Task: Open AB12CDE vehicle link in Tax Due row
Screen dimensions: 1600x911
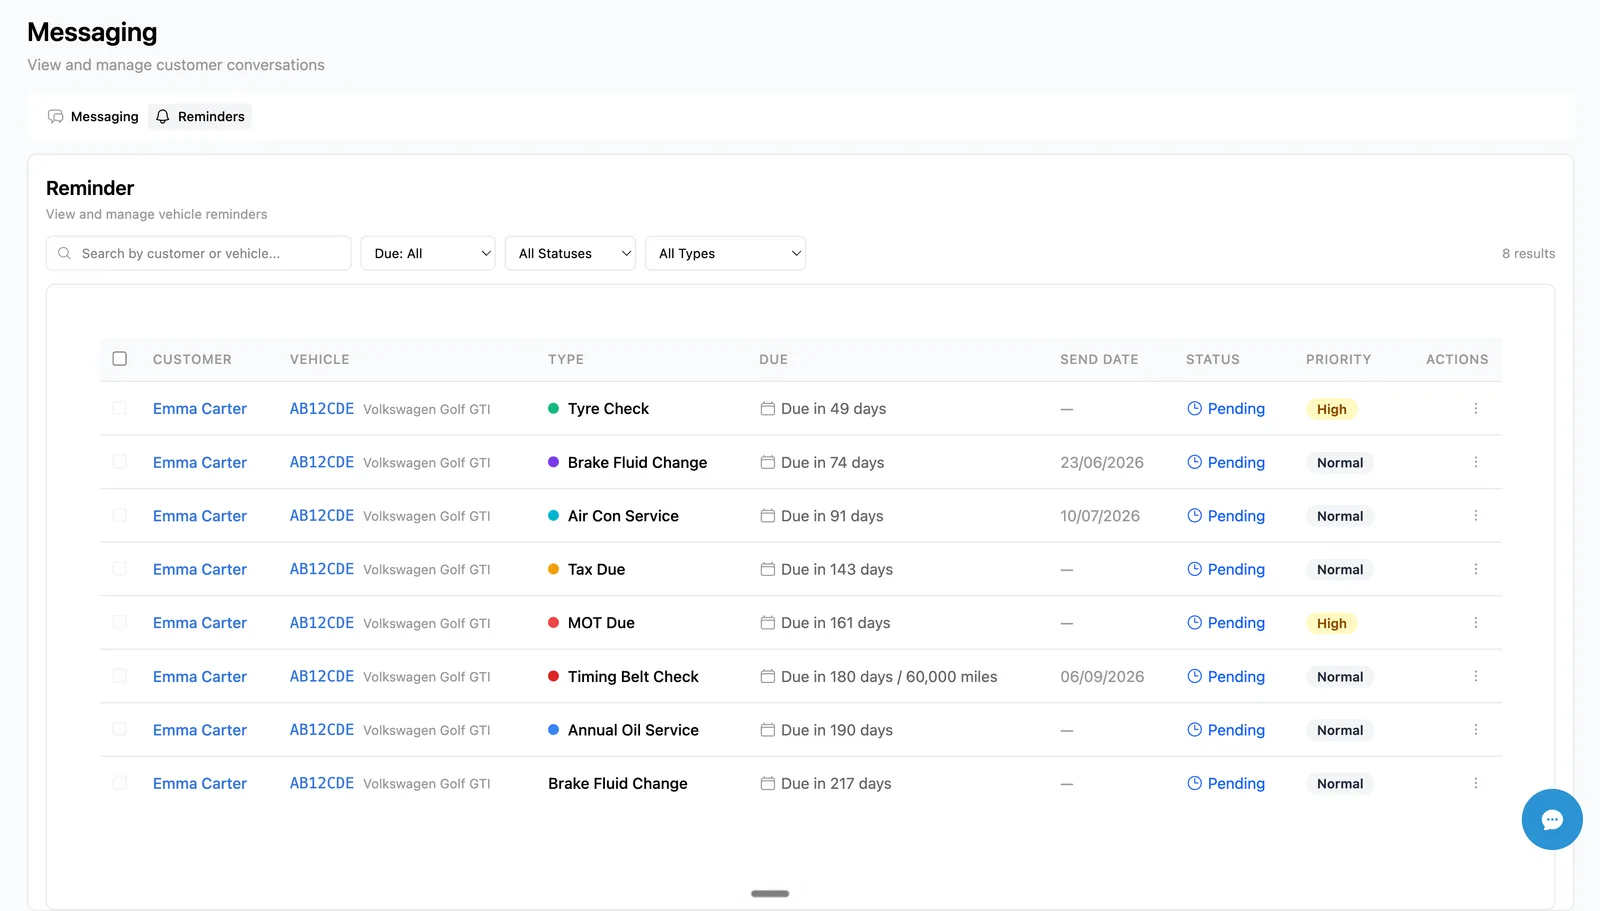Action: pos(322,569)
